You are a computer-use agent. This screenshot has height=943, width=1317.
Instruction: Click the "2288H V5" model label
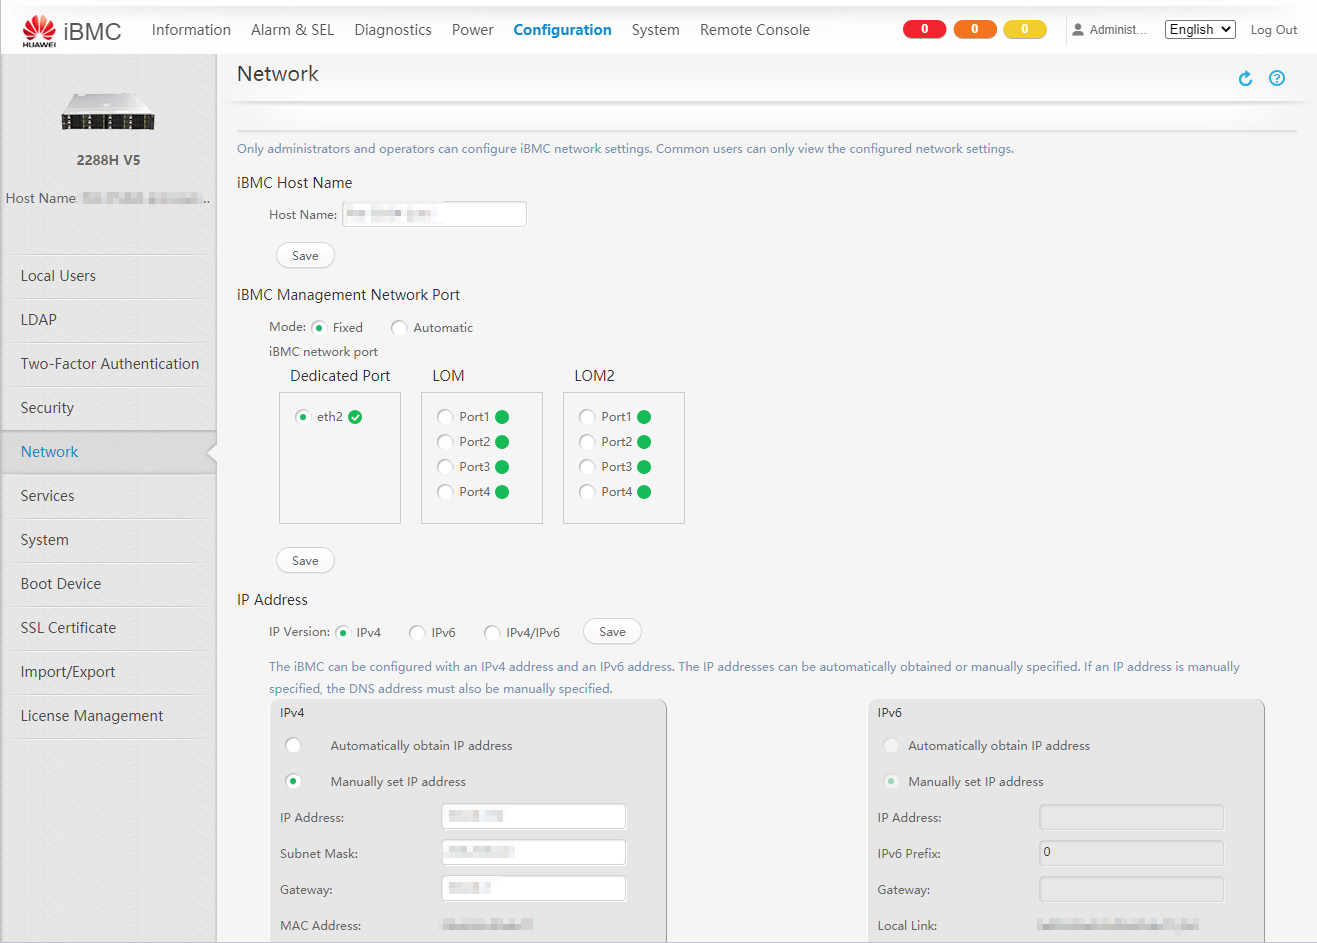[108, 160]
